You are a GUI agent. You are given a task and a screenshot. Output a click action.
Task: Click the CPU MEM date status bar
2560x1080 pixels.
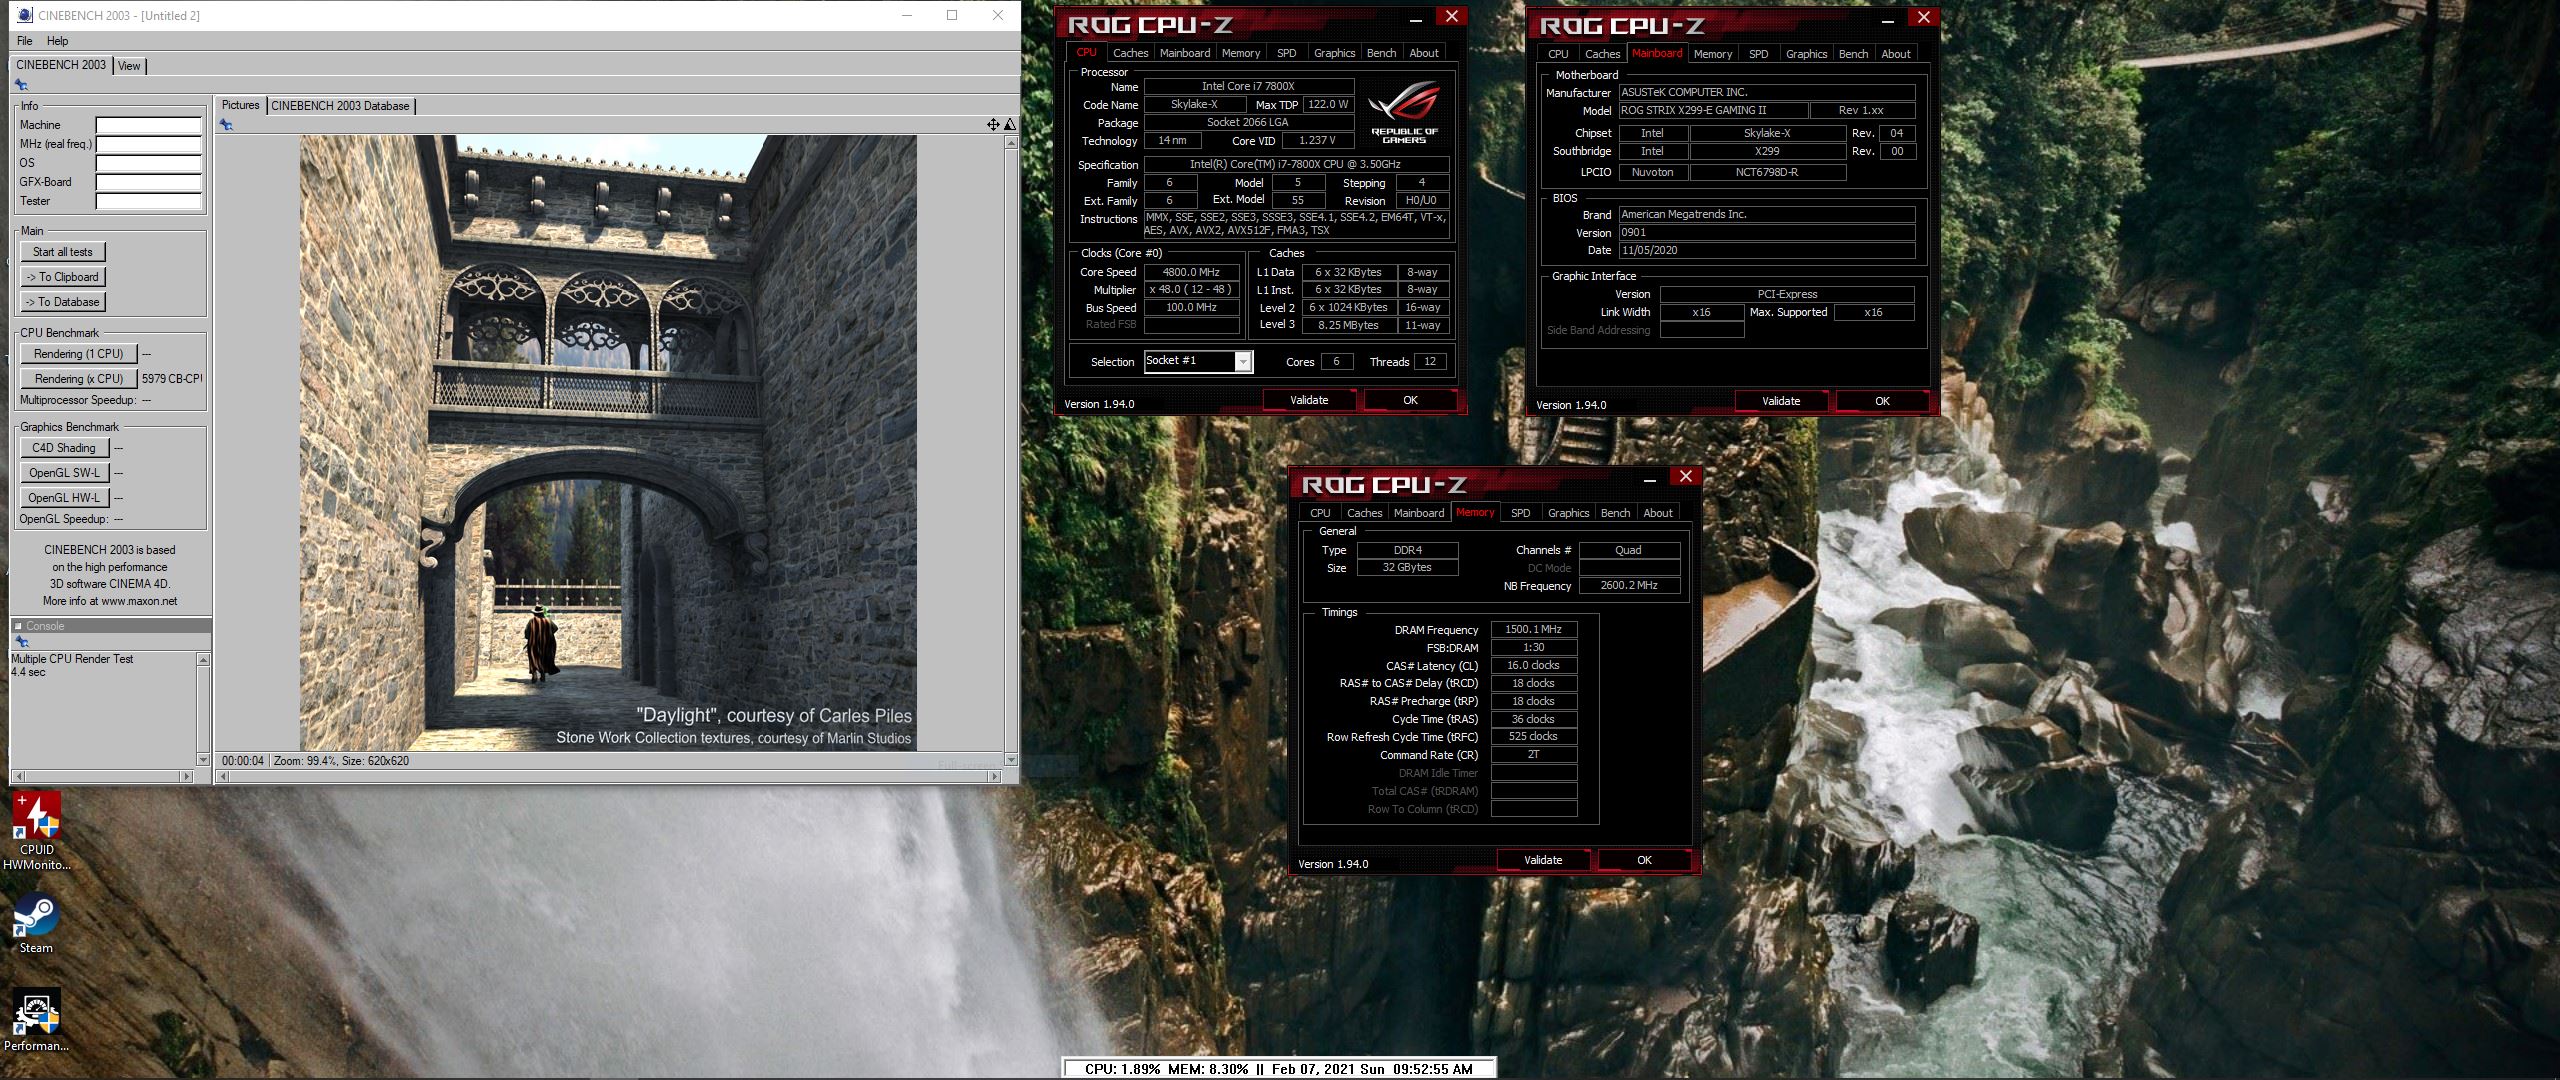pyautogui.click(x=1279, y=1068)
